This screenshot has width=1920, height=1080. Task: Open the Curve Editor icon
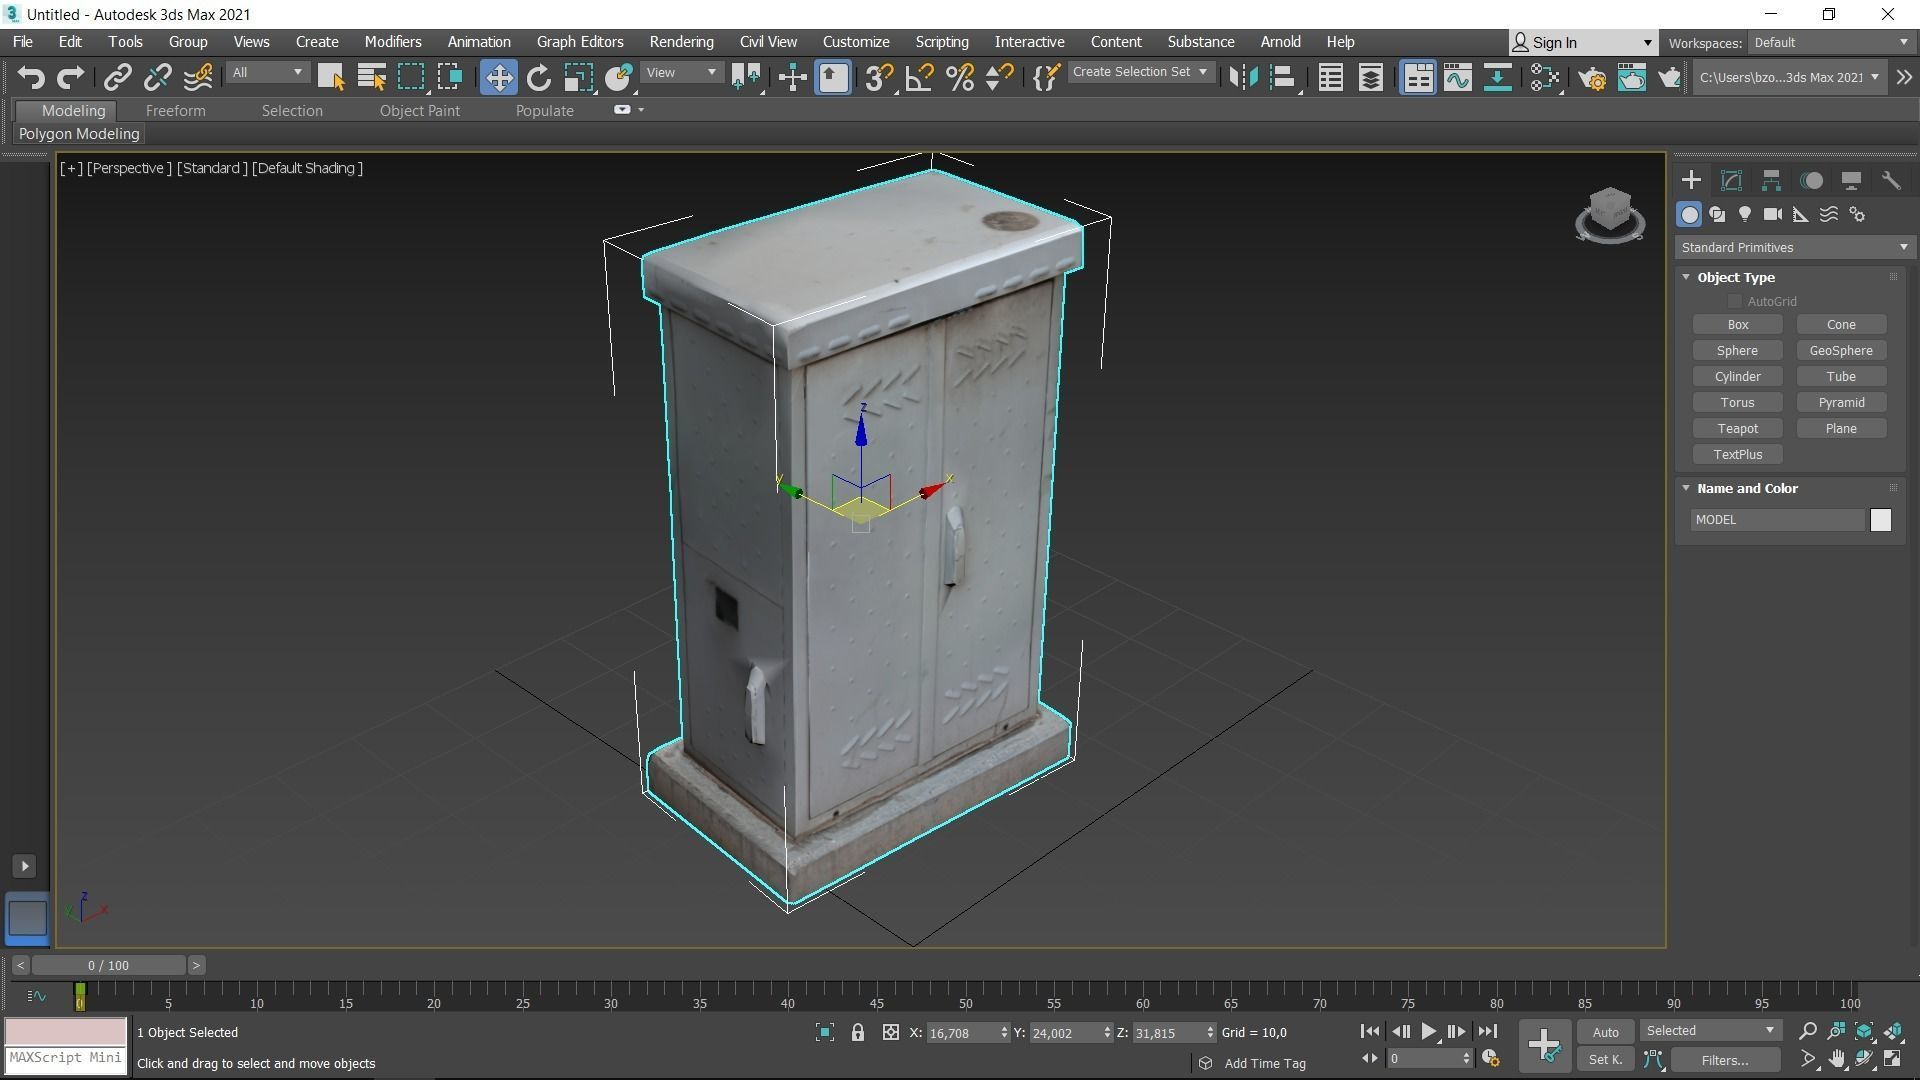click(x=1457, y=77)
